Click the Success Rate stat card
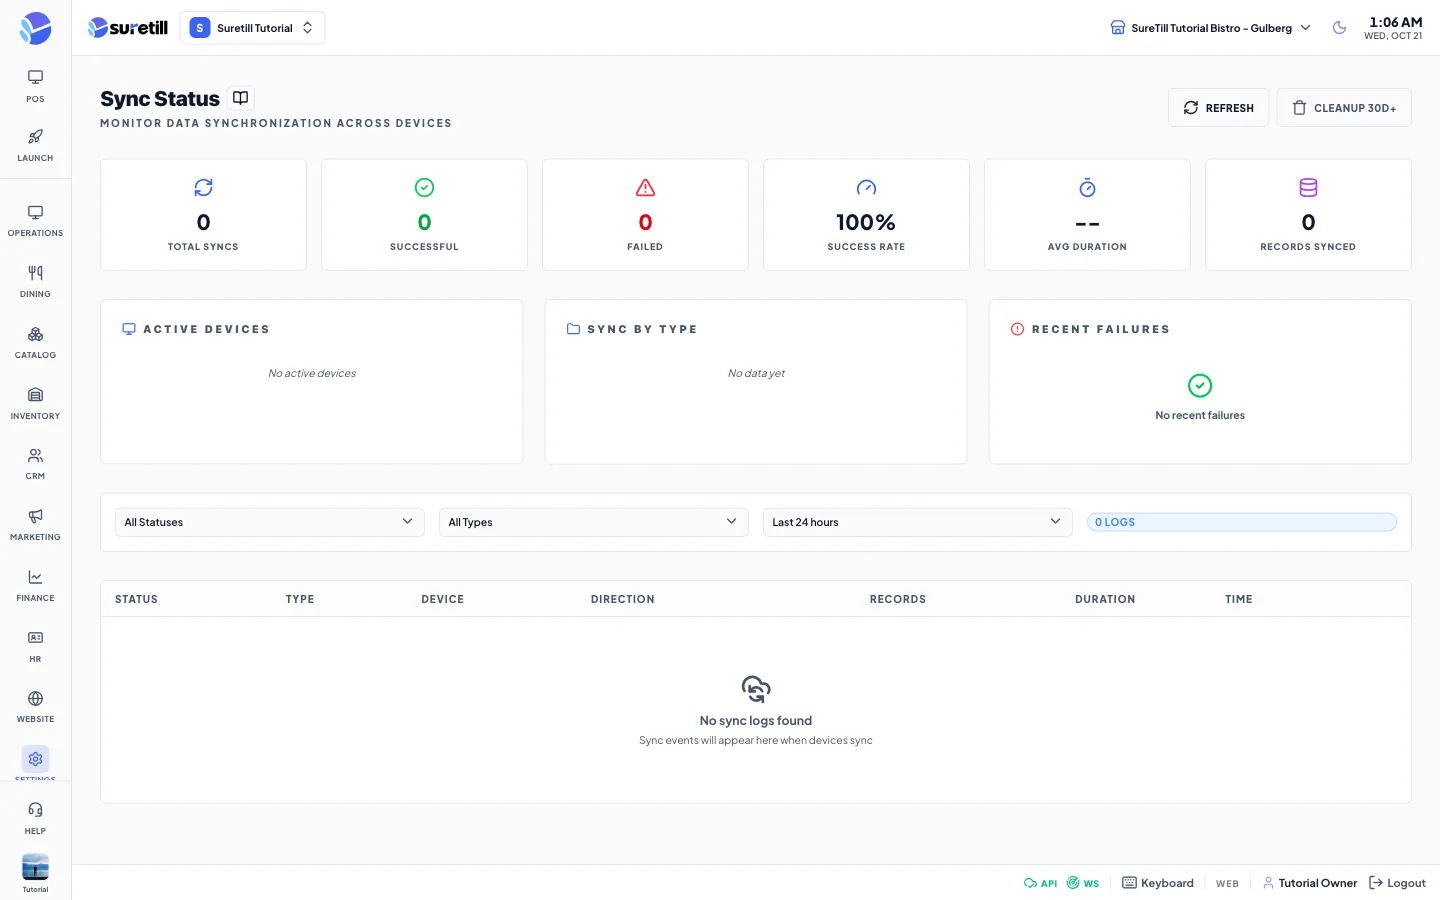The width and height of the screenshot is (1440, 900). 866,215
